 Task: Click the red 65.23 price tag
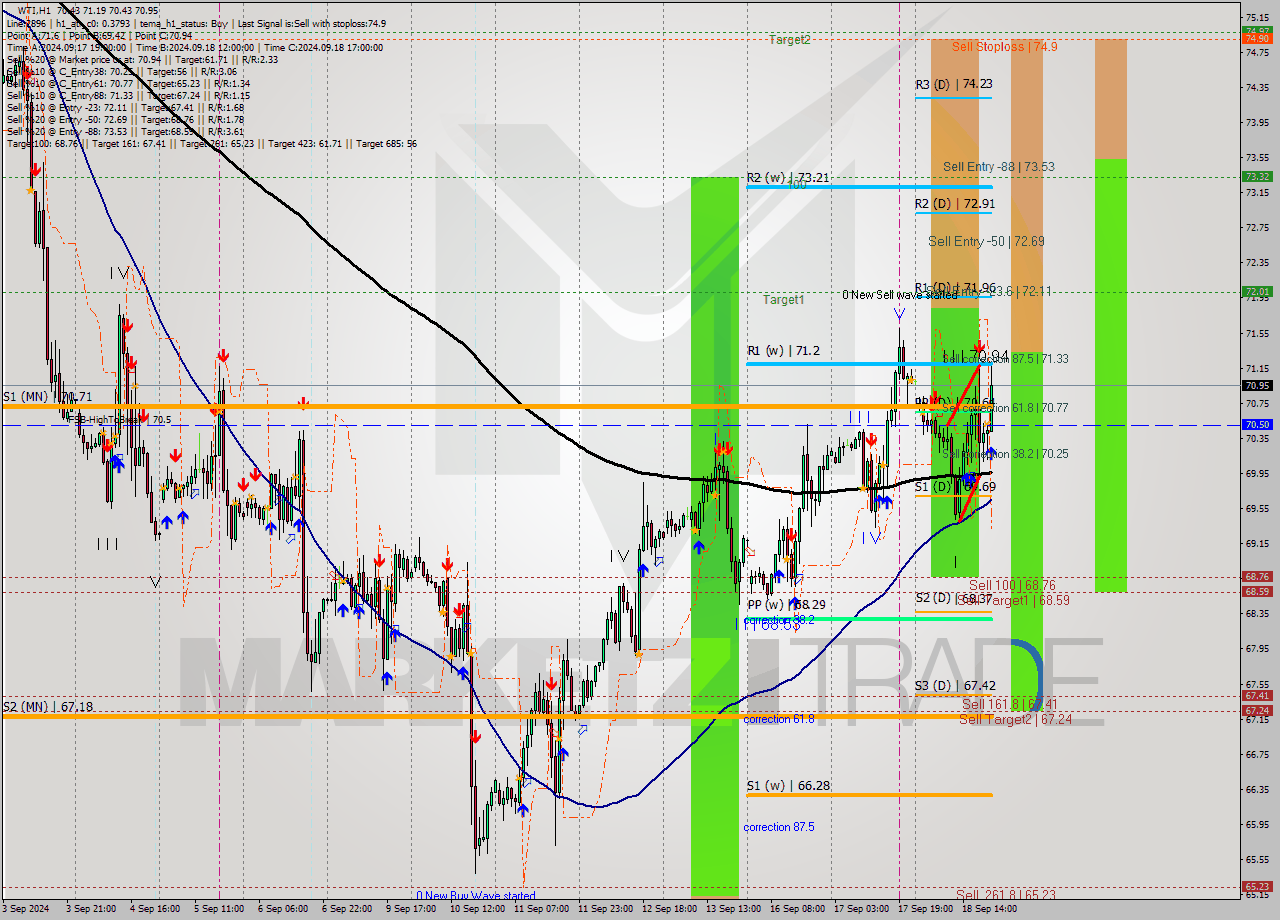point(1257,886)
